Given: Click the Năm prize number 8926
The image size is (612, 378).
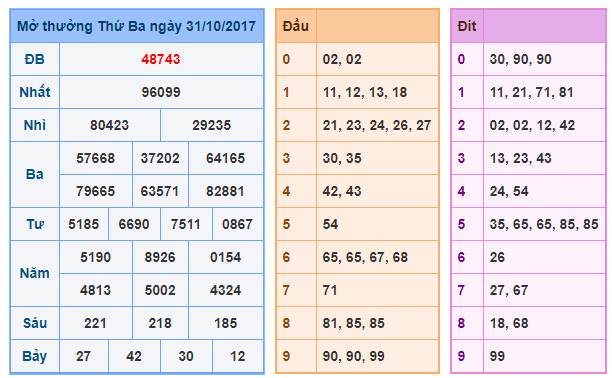Looking at the screenshot, I should click(160, 257).
